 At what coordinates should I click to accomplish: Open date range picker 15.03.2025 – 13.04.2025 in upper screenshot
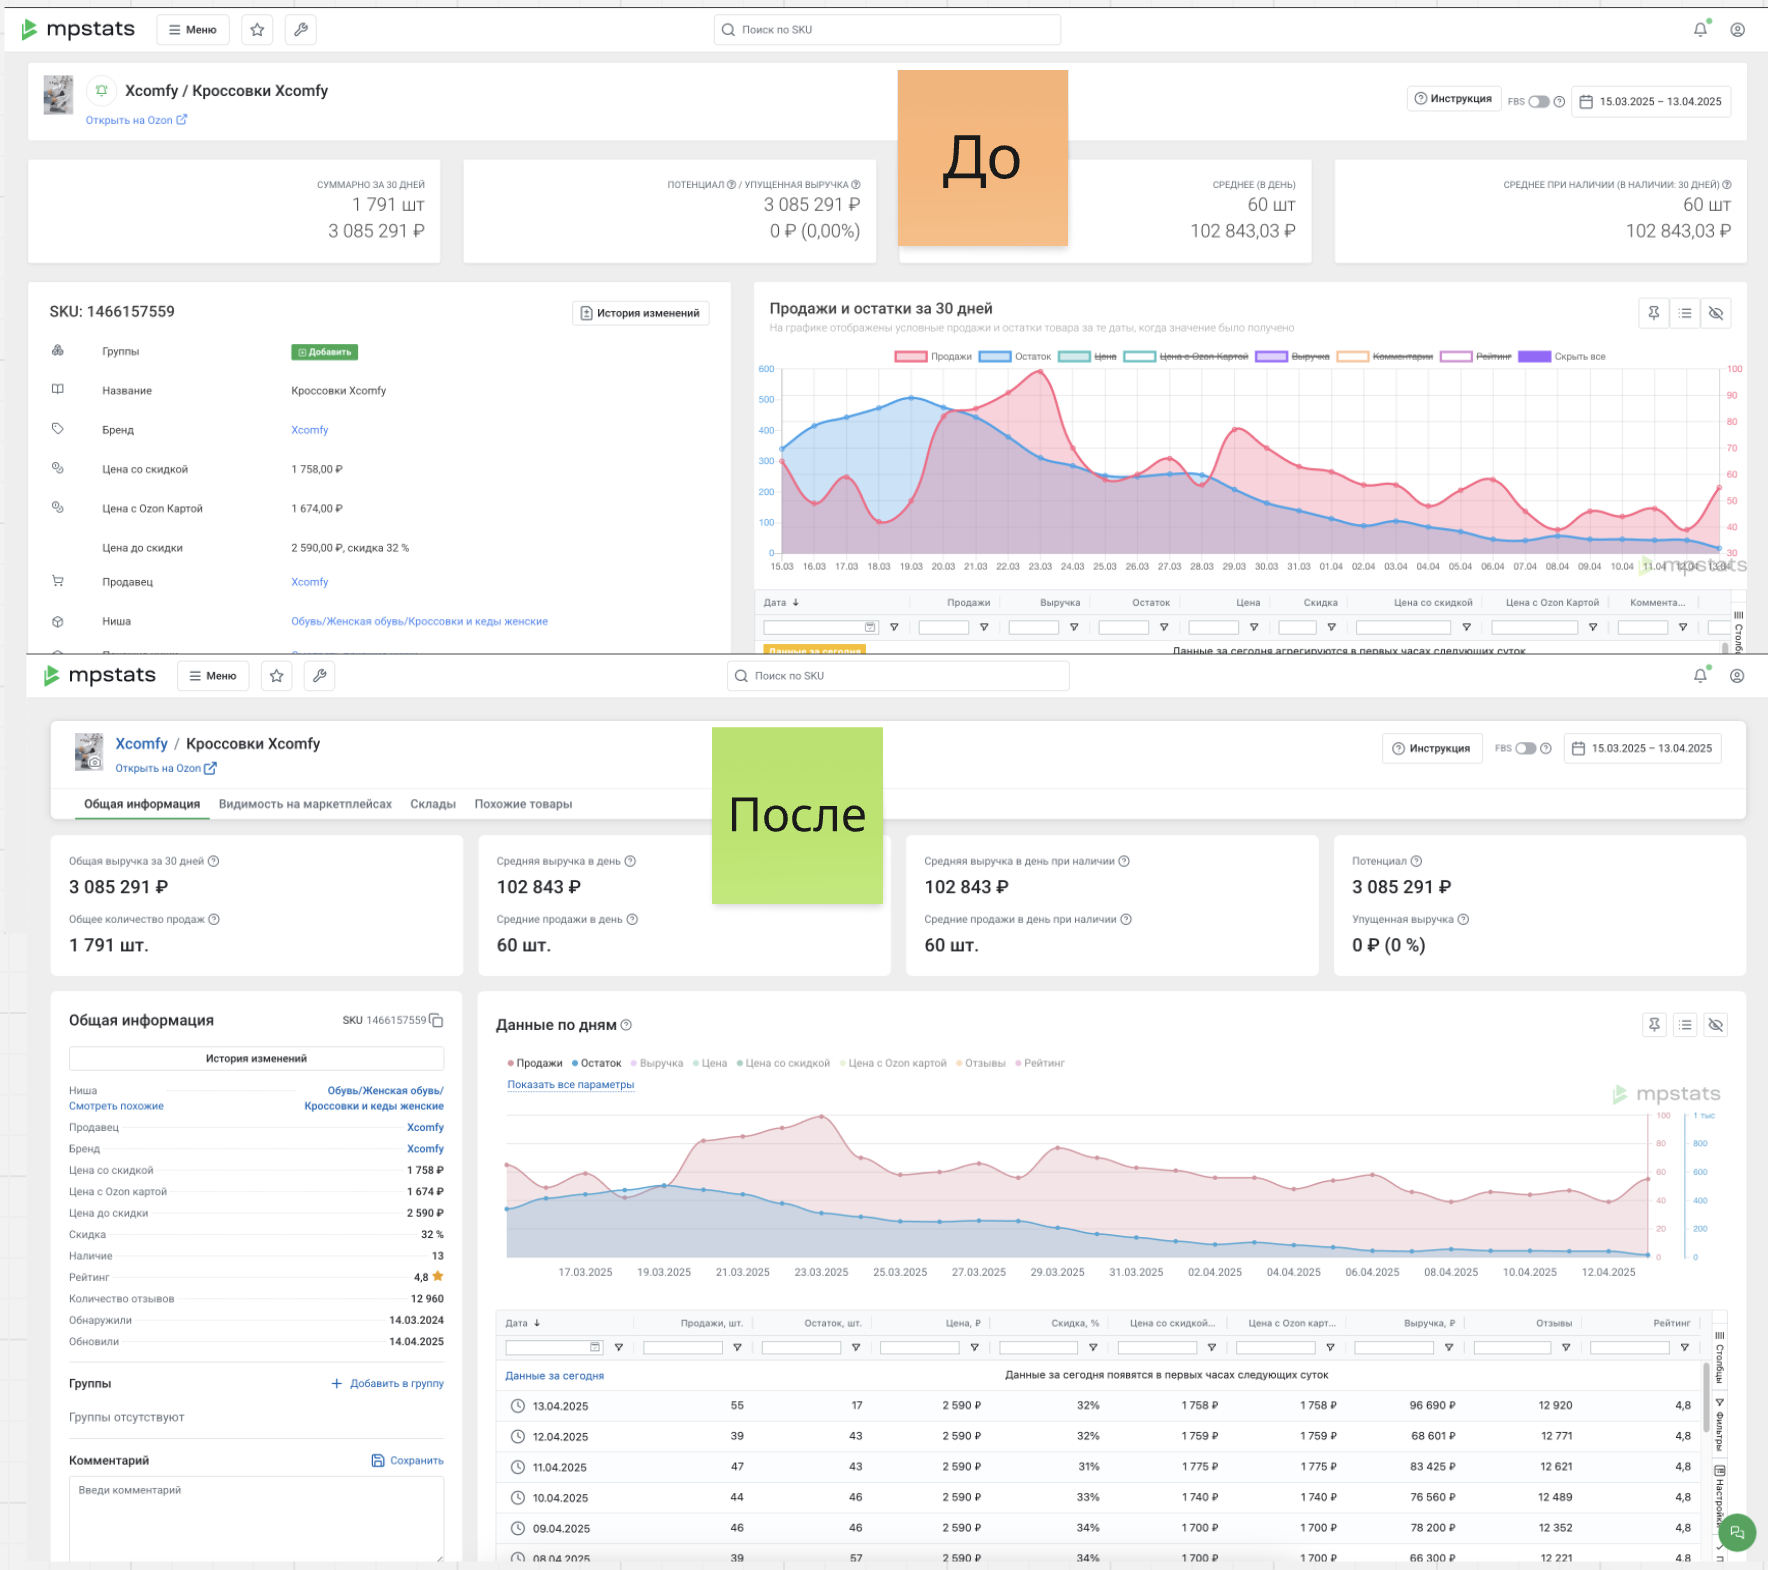pos(1651,101)
